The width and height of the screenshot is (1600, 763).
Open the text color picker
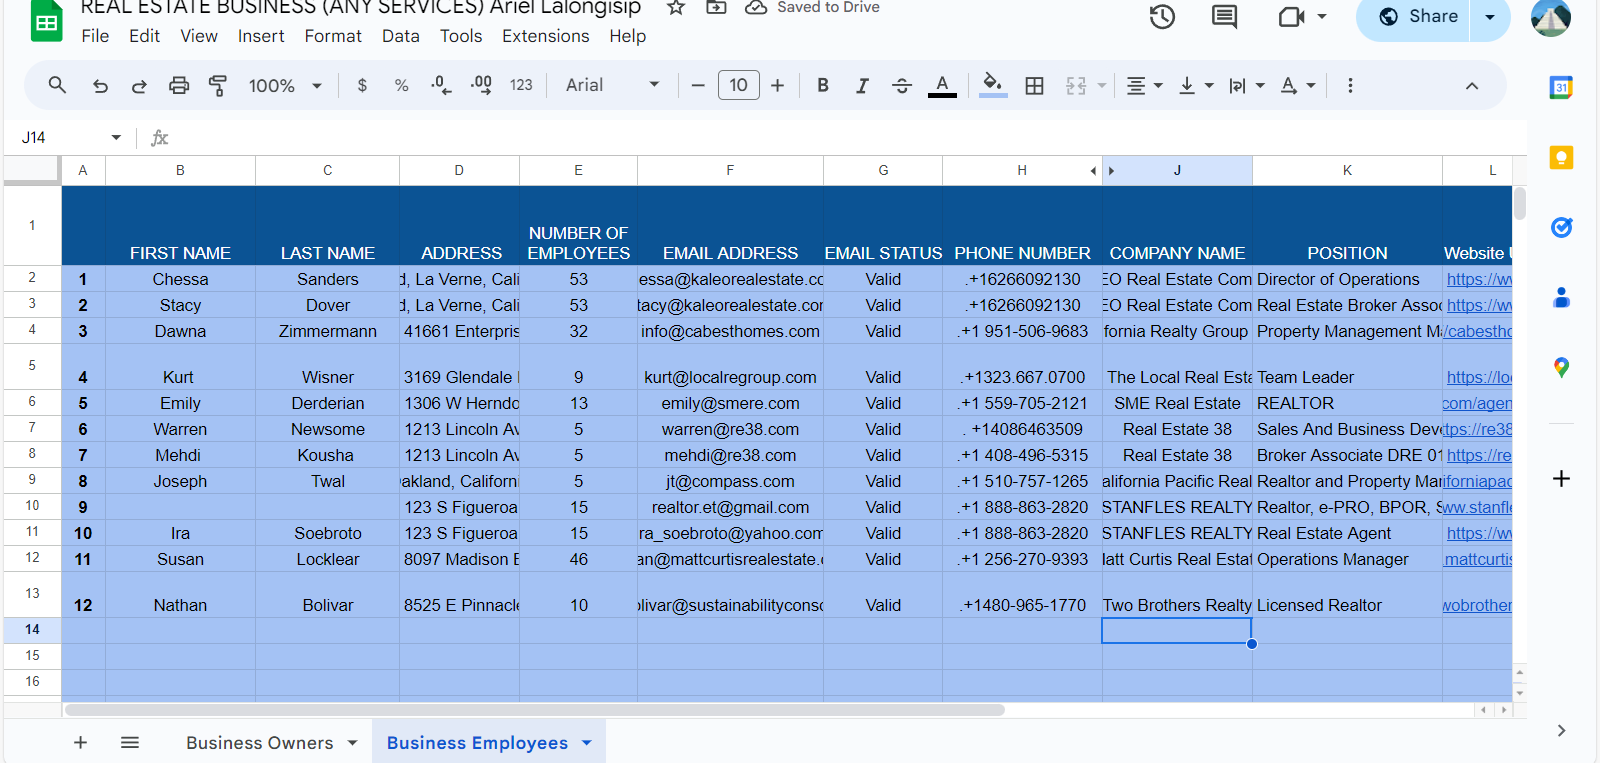(942, 86)
